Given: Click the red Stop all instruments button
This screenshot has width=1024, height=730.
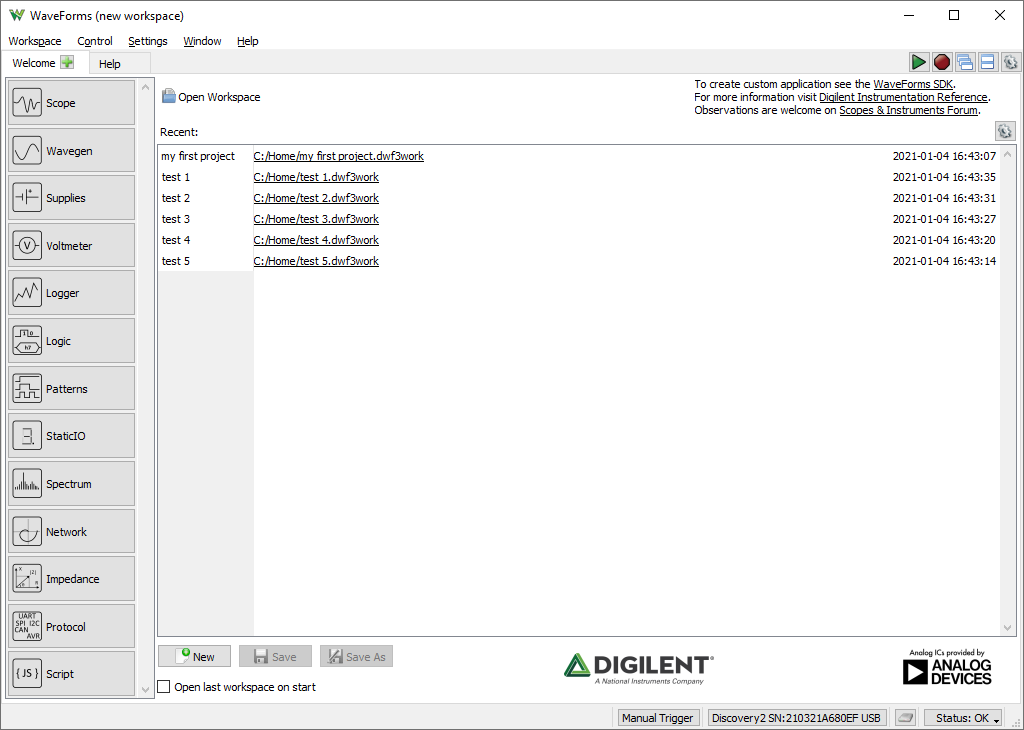Looking at the screenshot, I should [942, 62].
